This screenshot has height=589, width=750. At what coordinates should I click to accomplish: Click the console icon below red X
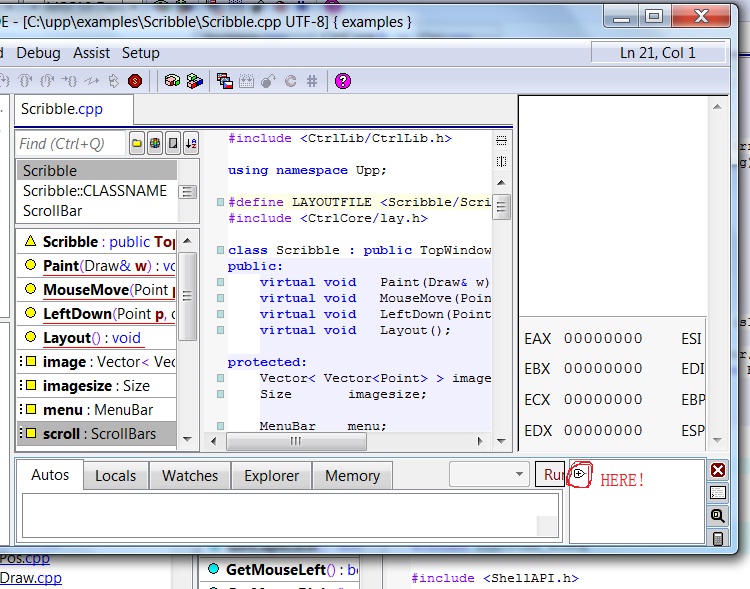coord(718,493)
